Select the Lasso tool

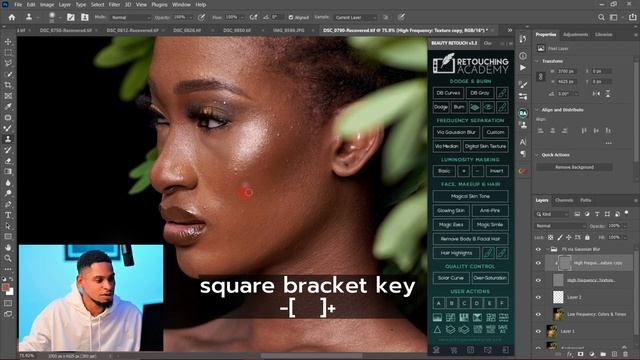[x=8, y=63]
